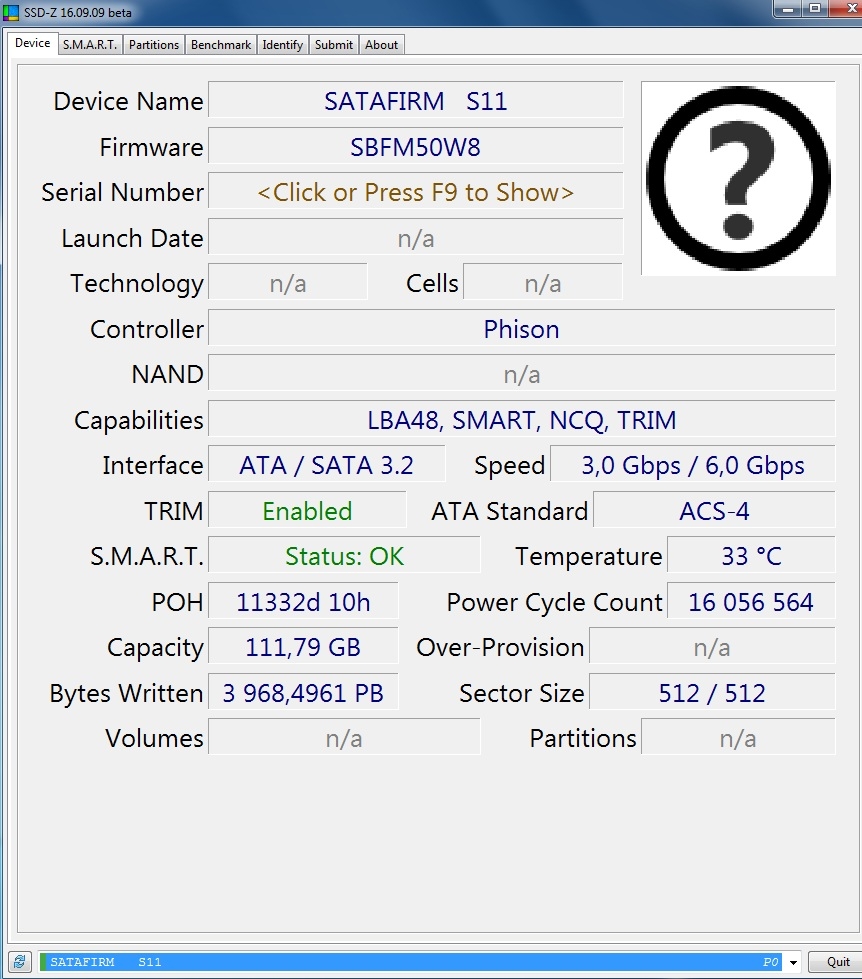Go to the Benchmark tab
The width and height of the screenshot is (862, 979).
(x=221, y=44)
